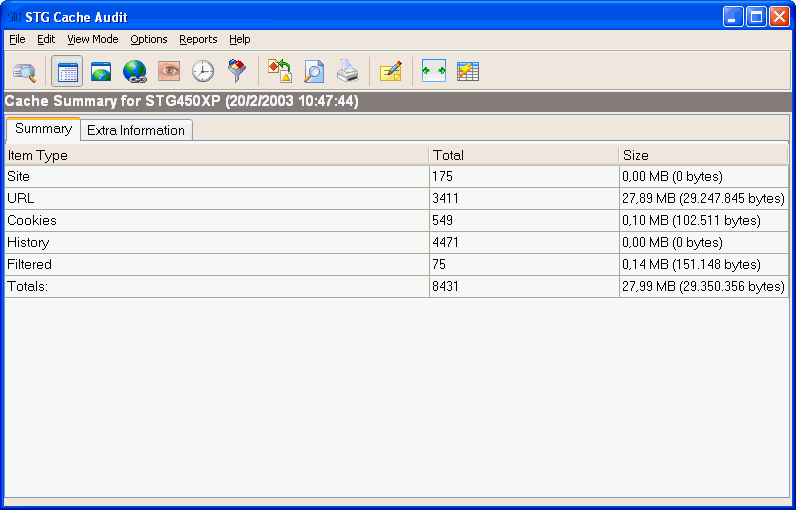
Task: Click the History row size 0,00 MB
Action: click(672, 243)
